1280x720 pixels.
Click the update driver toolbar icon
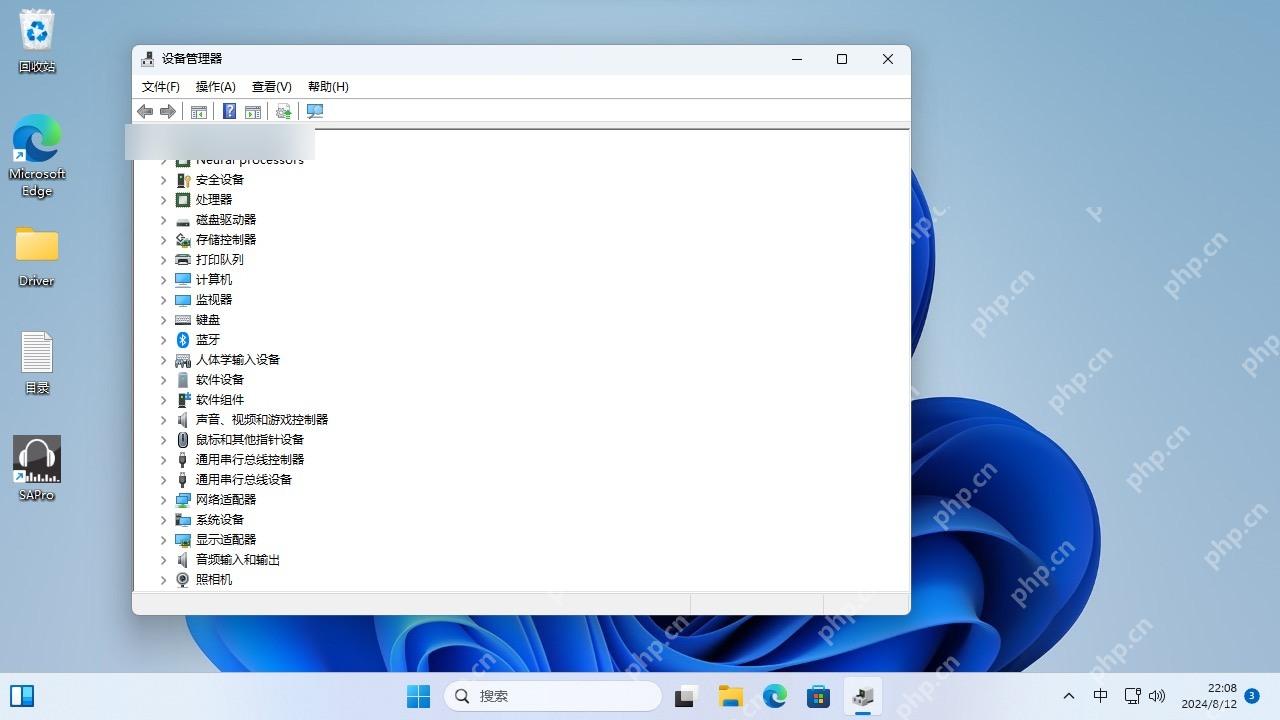284,112
